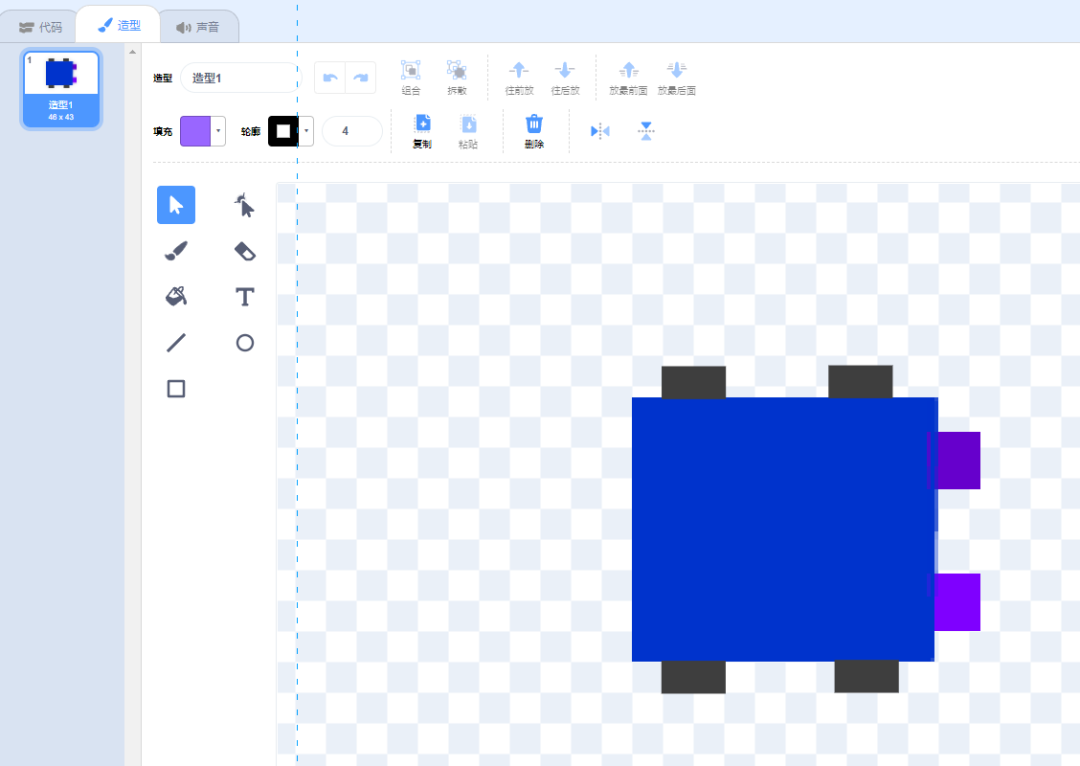Open the fill color dropdown
Image resolution: width=1080 pixels, height=766 pixels.
pos(219,131)
